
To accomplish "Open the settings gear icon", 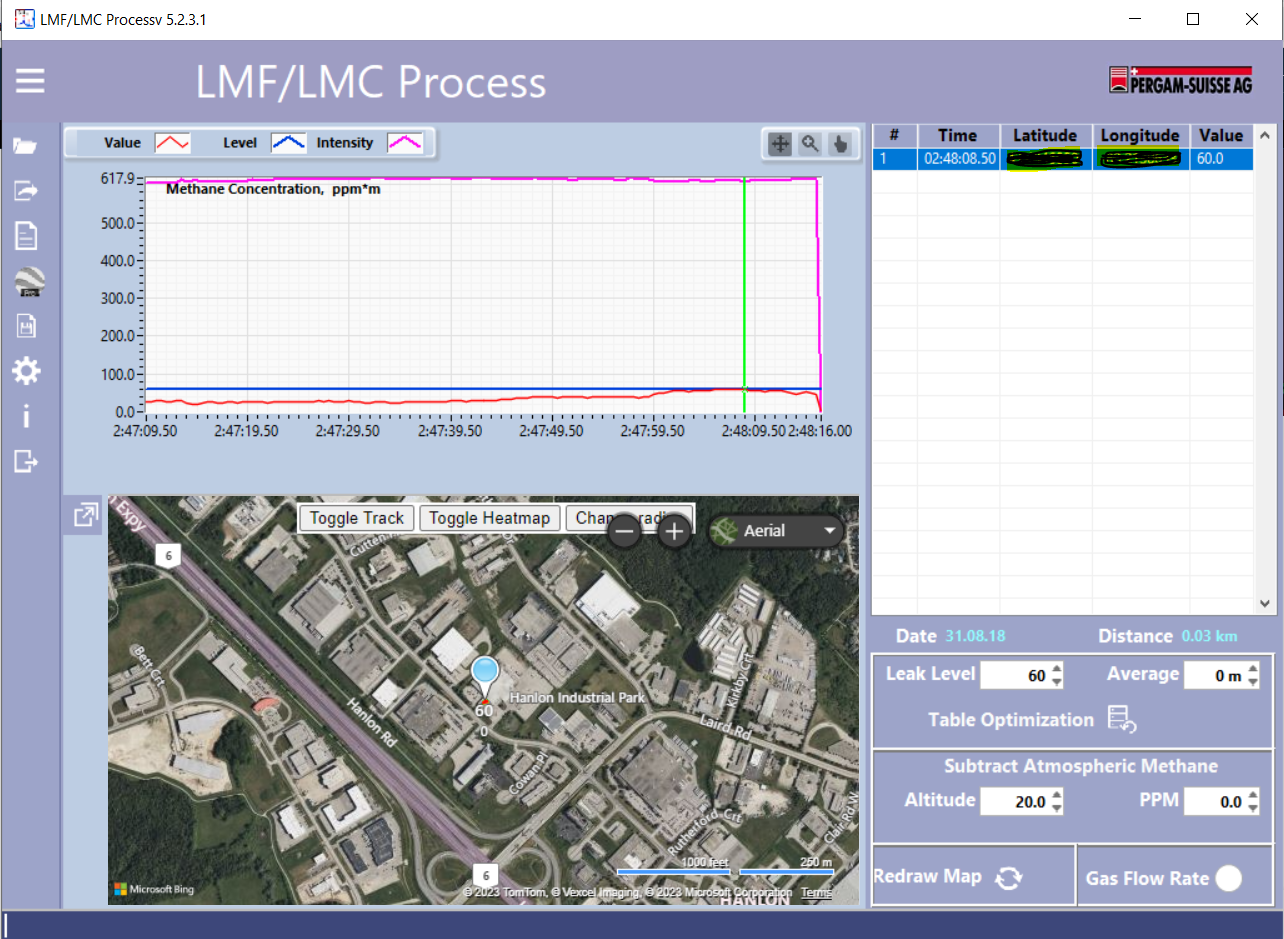I will pos(26,371).
